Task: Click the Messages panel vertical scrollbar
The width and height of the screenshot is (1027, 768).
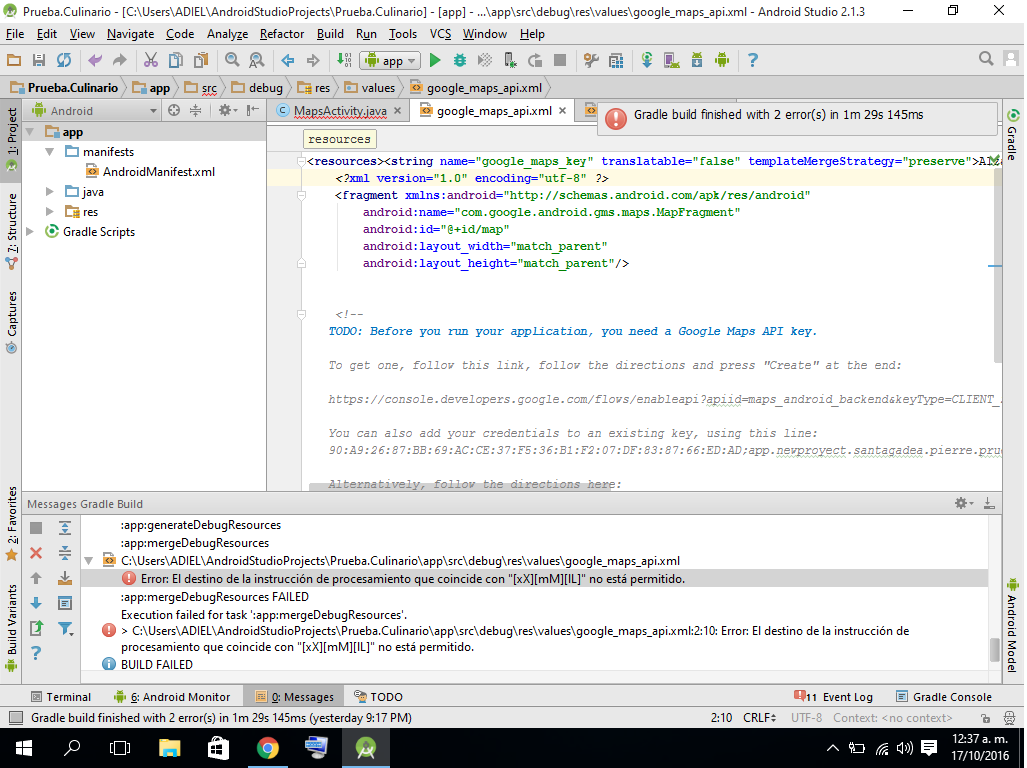Action: click(x=995, y=649)
